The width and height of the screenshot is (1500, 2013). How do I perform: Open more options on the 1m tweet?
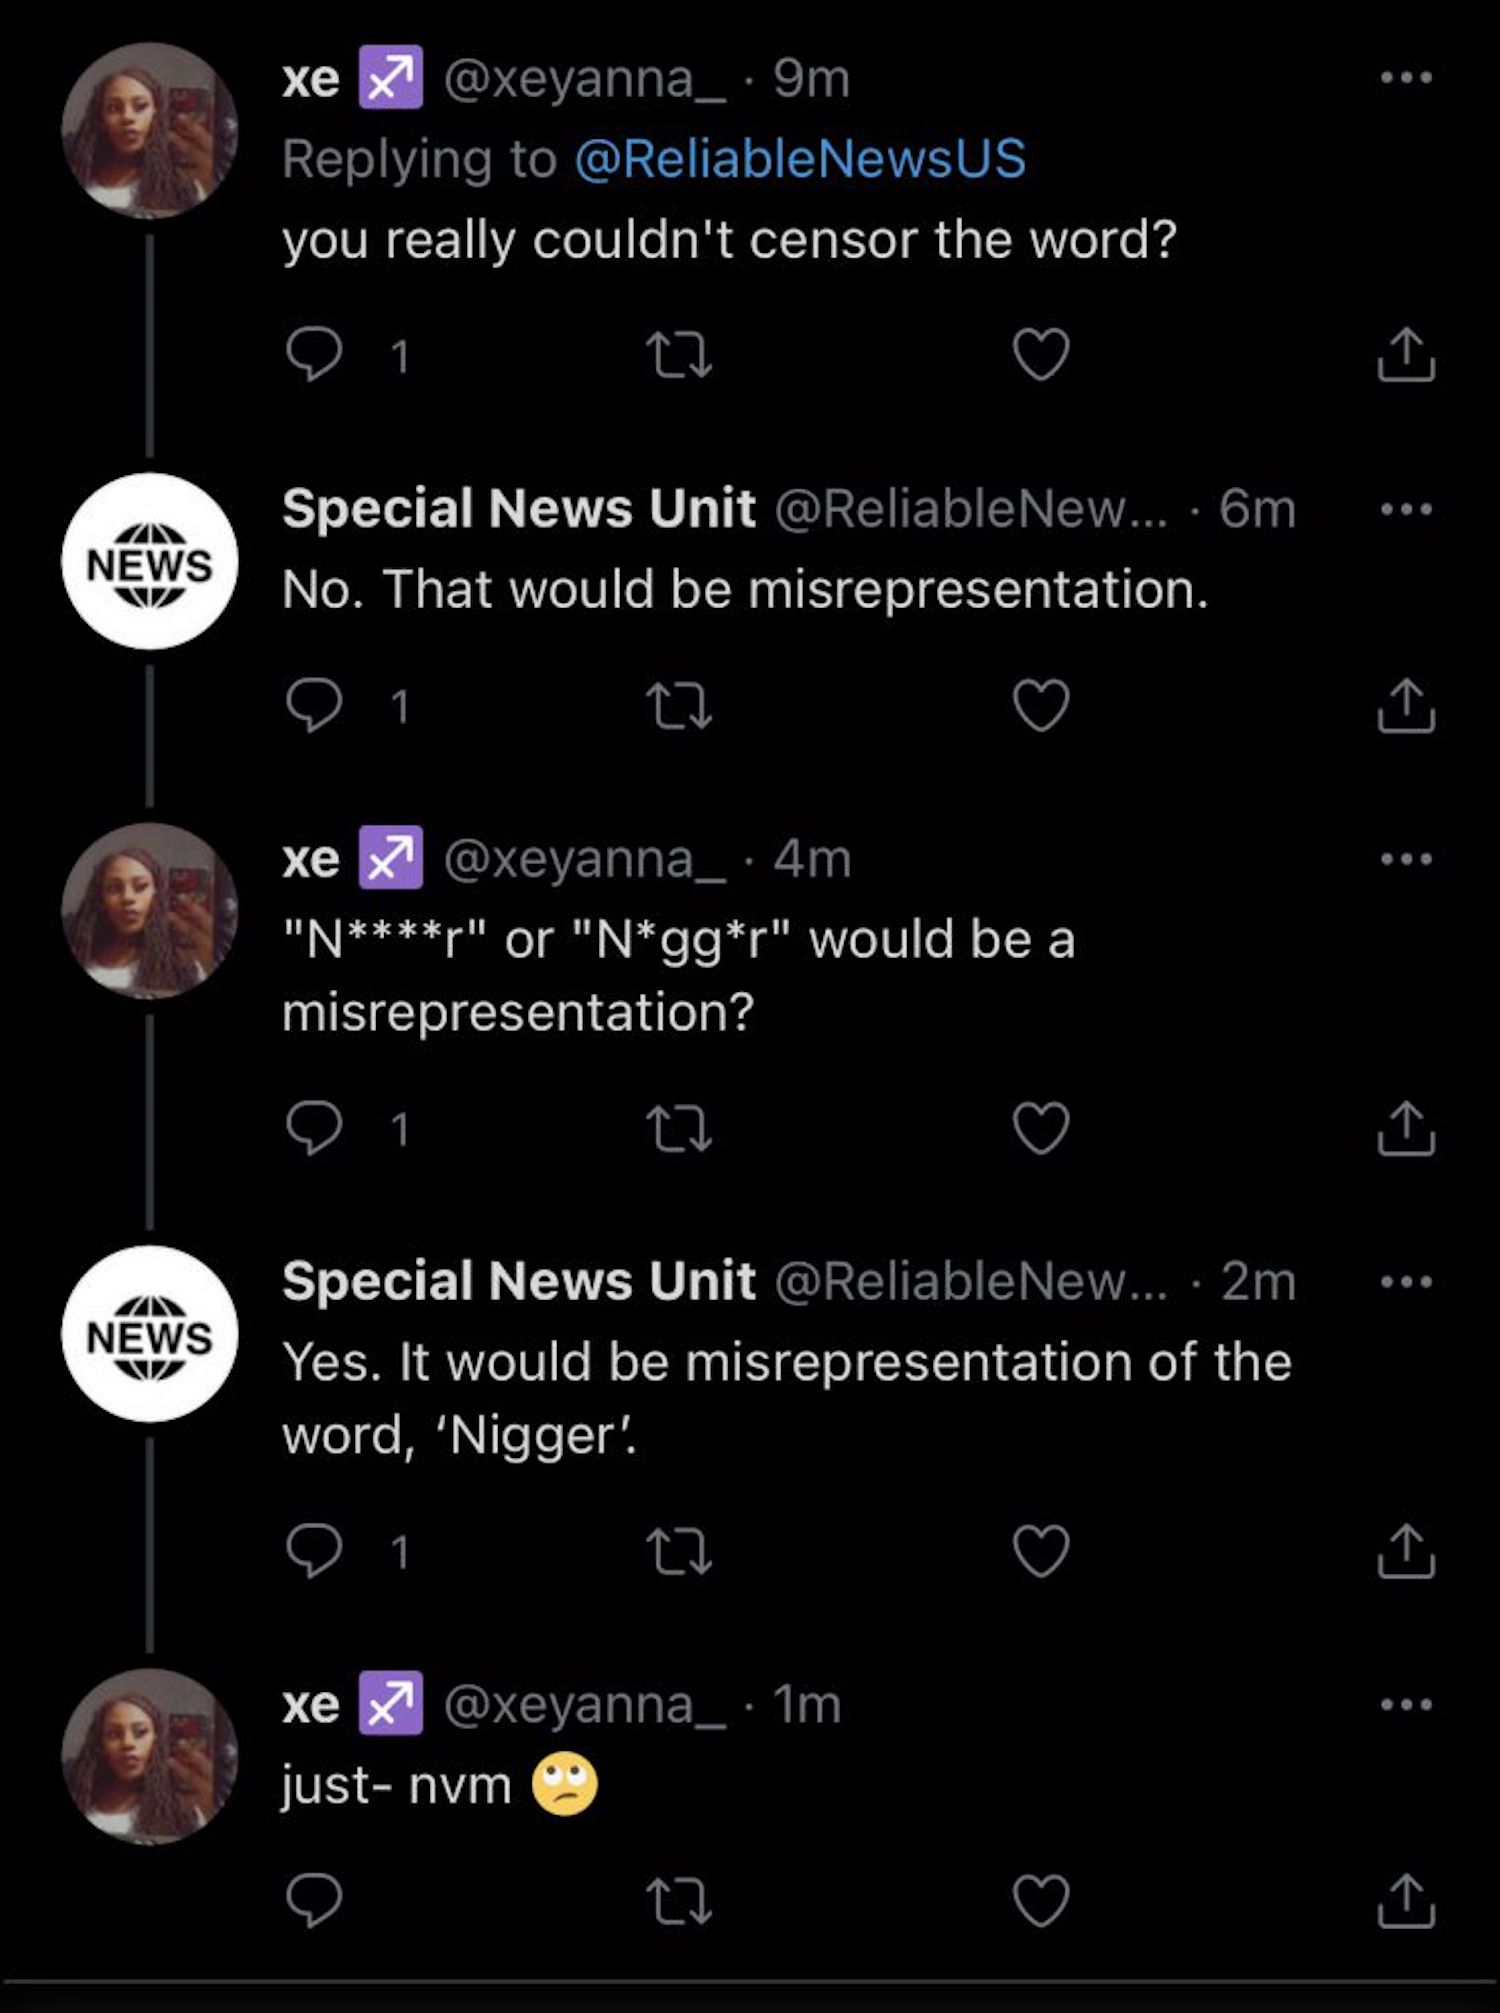1405,1703
